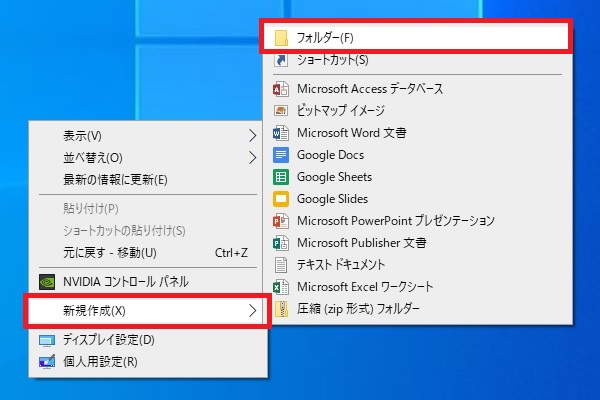Click the Ctrl+Z shortcut label
Image resolution: width=600 pixels, height=400 pixels.
point(231,253)
